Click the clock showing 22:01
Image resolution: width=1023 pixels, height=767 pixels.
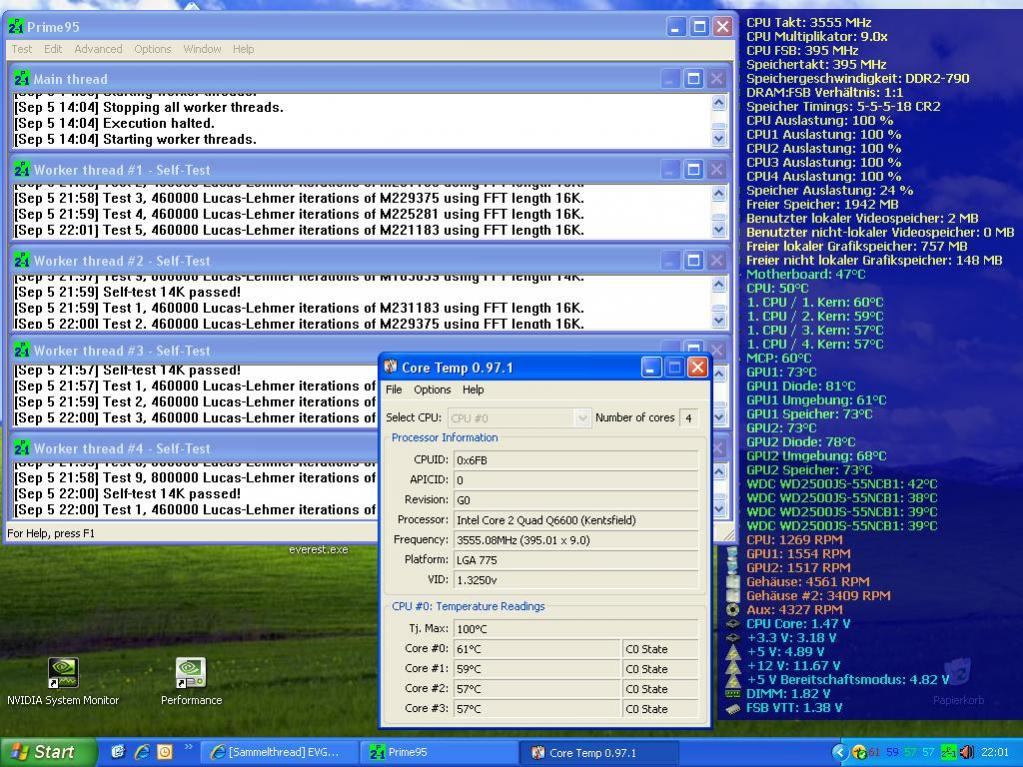click(994, 753)
